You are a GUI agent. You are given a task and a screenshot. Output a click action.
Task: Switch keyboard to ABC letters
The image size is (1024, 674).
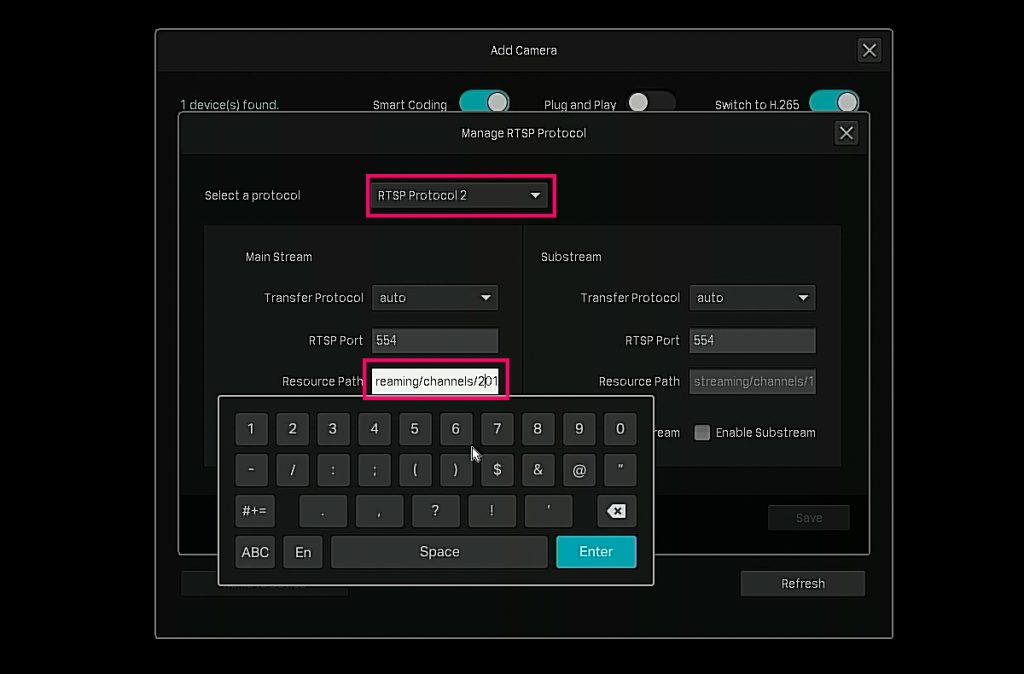tap(255, 552)
